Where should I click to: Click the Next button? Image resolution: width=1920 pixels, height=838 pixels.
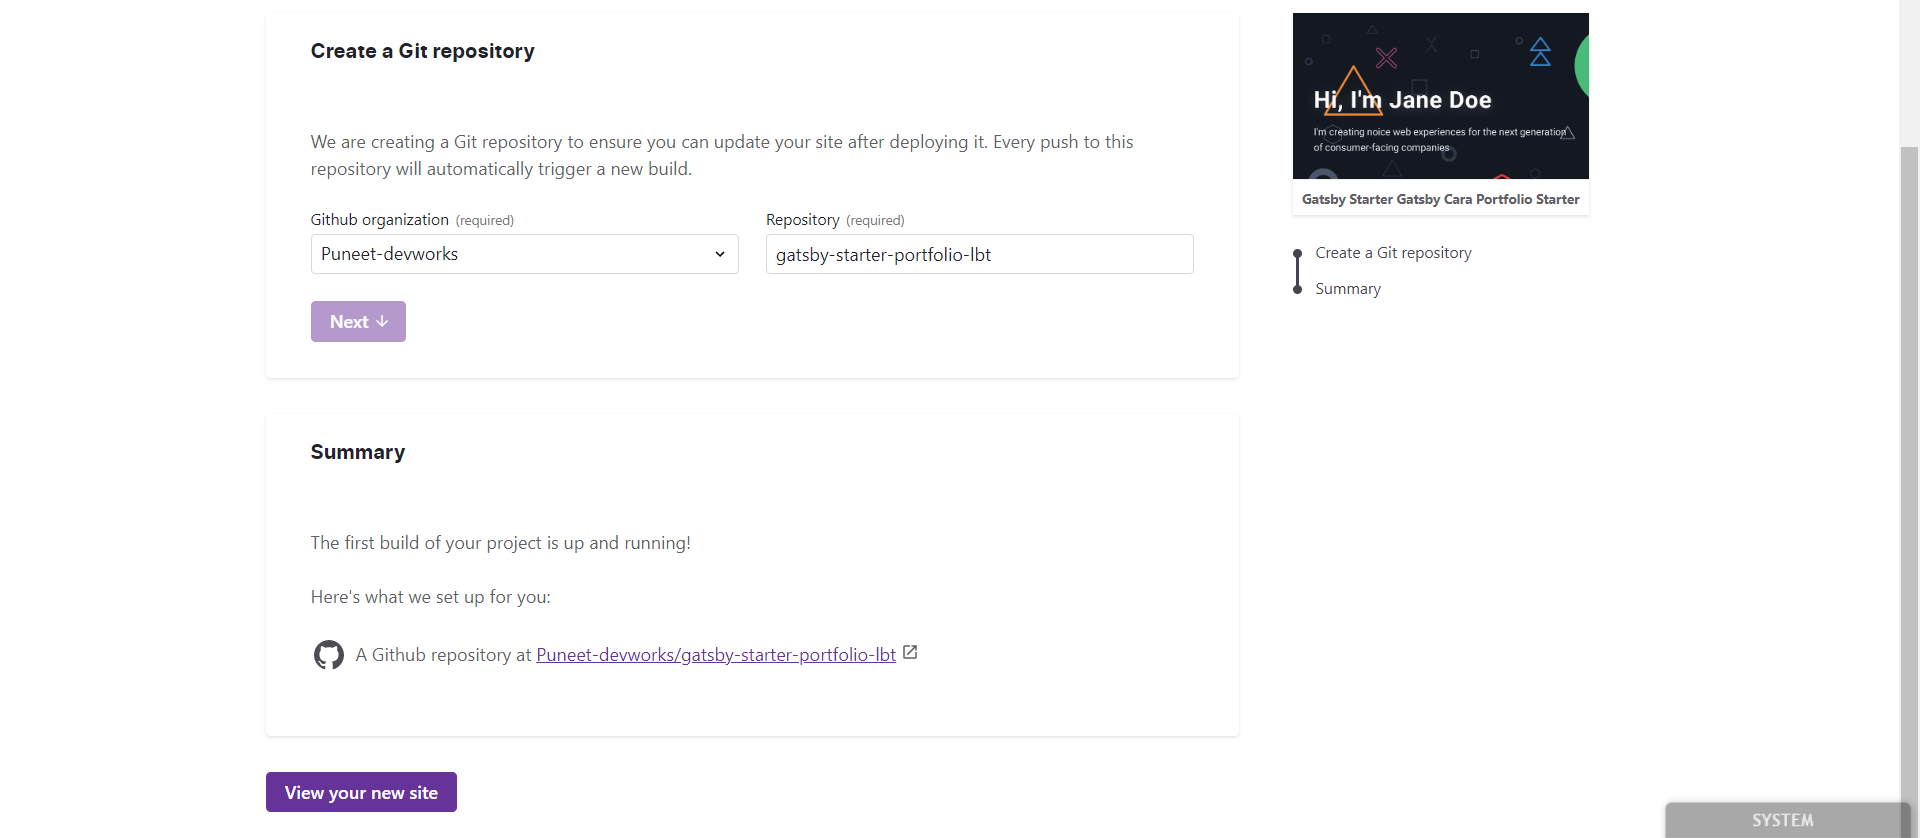tap(358, 322)
